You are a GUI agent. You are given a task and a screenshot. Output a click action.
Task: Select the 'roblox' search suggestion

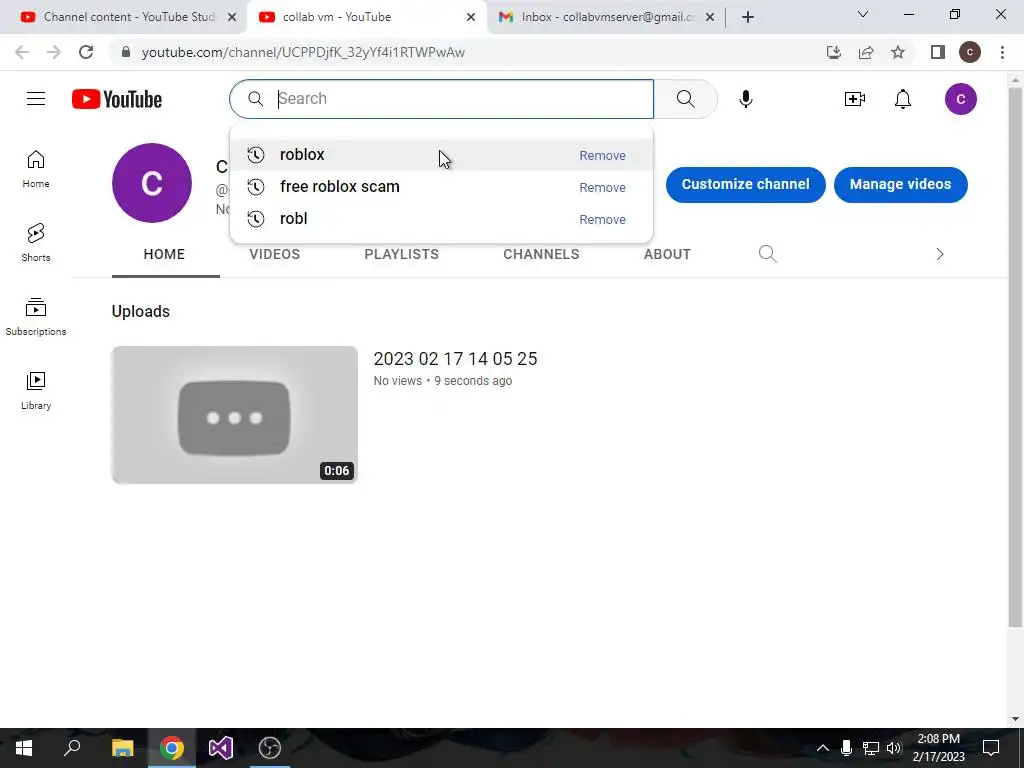tap(441, 155)
